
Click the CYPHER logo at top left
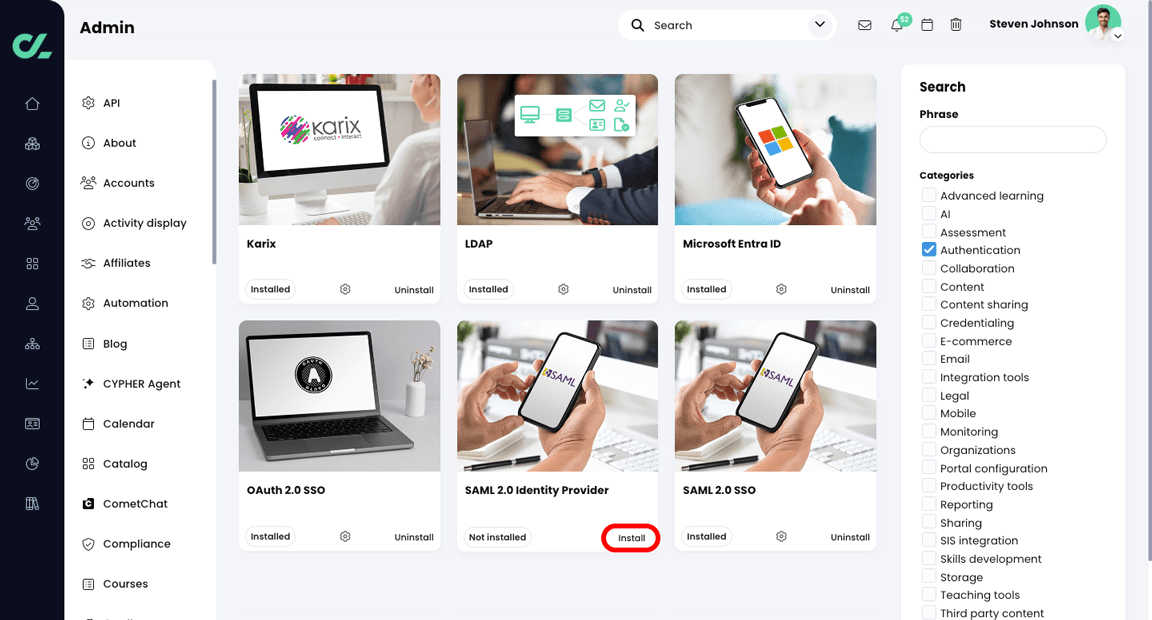(x=32, y=46)
